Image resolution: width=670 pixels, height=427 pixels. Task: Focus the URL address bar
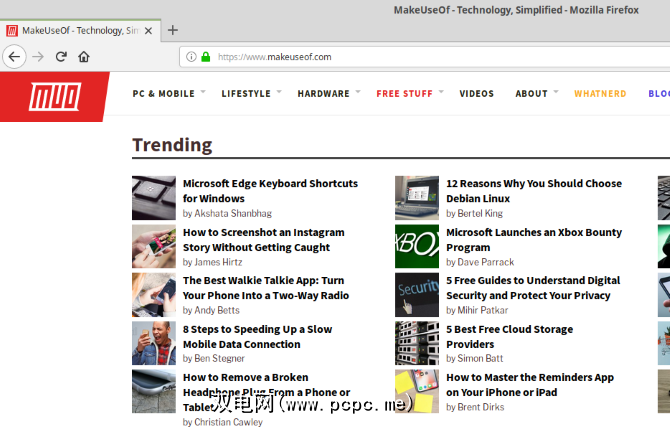pos(425,57)
